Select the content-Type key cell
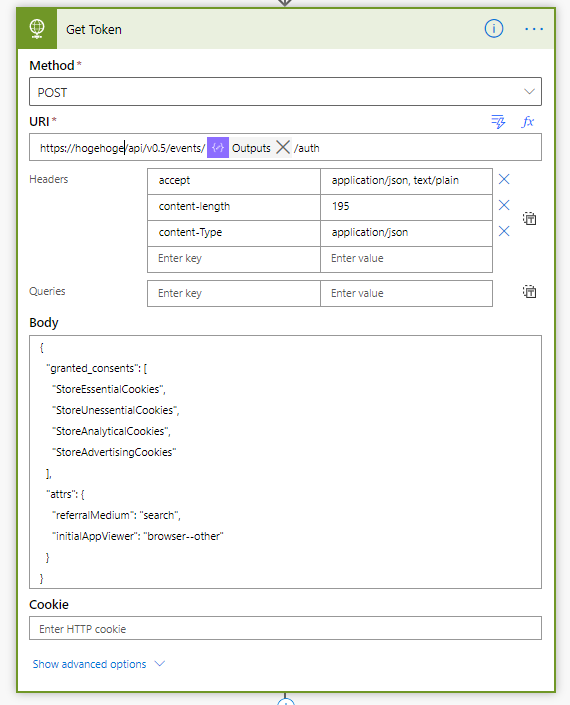570x705 pixels. coord(234,233)
